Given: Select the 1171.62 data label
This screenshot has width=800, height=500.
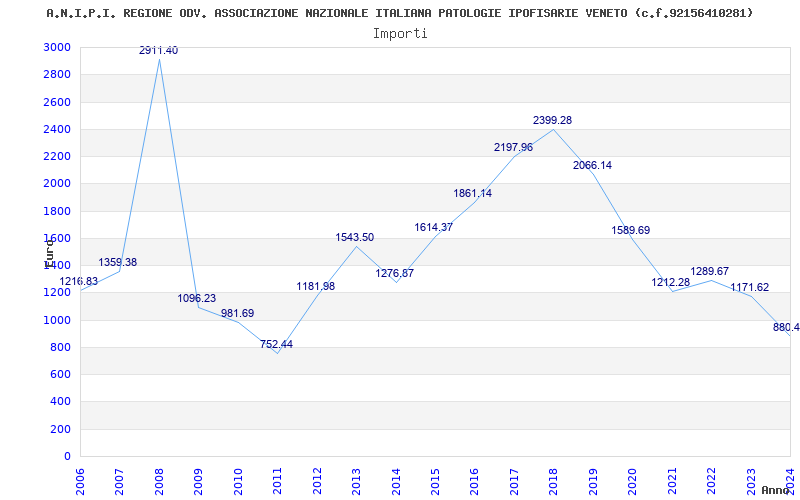Looking at the screenshot, I should (x=749, y=287).
